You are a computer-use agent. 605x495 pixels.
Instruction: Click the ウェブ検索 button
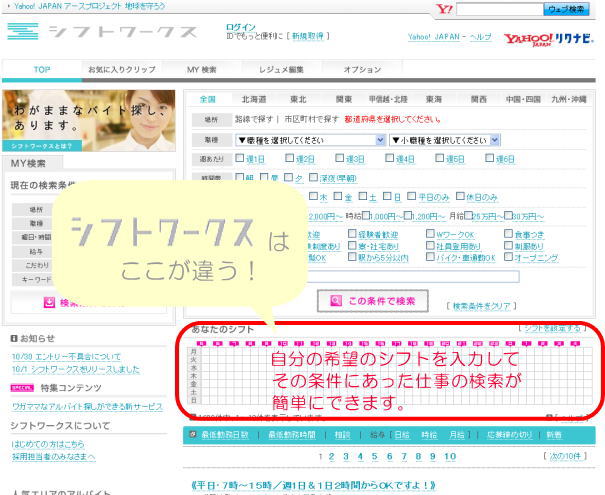point(566,9)
